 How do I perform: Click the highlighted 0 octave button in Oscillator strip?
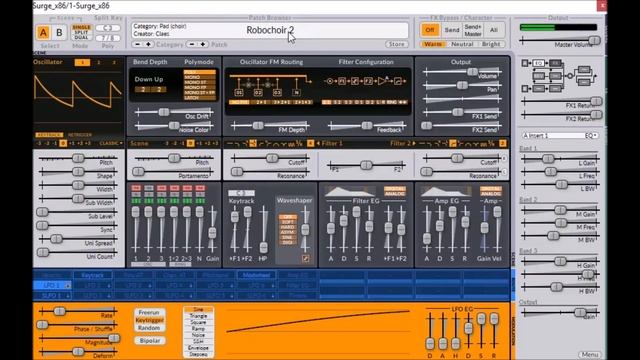[63, 143]
